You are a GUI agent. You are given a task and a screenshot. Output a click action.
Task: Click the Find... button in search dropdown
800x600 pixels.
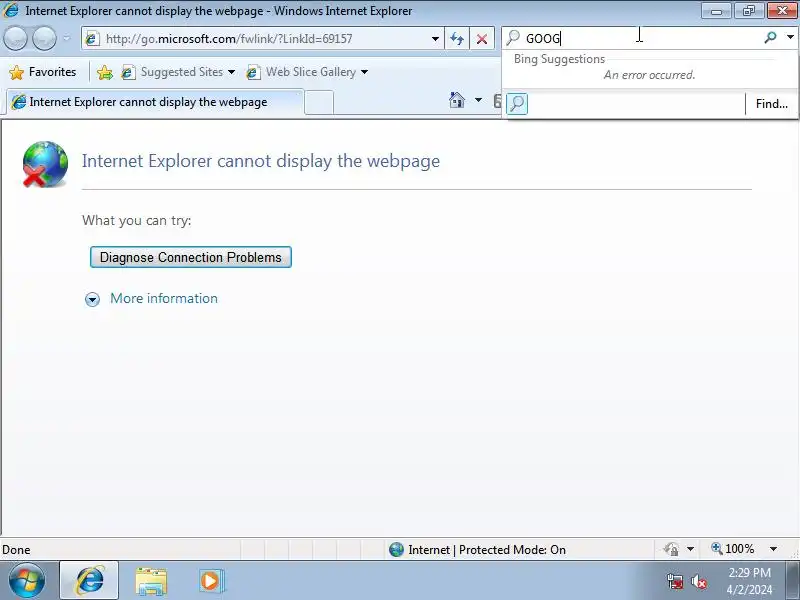(x=771, y=104)
